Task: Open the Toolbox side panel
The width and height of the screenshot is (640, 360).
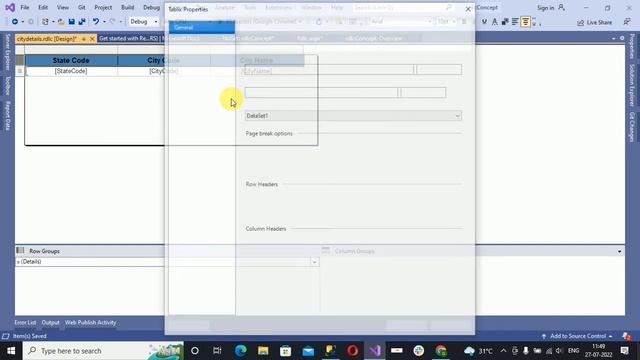Action: 7,85
